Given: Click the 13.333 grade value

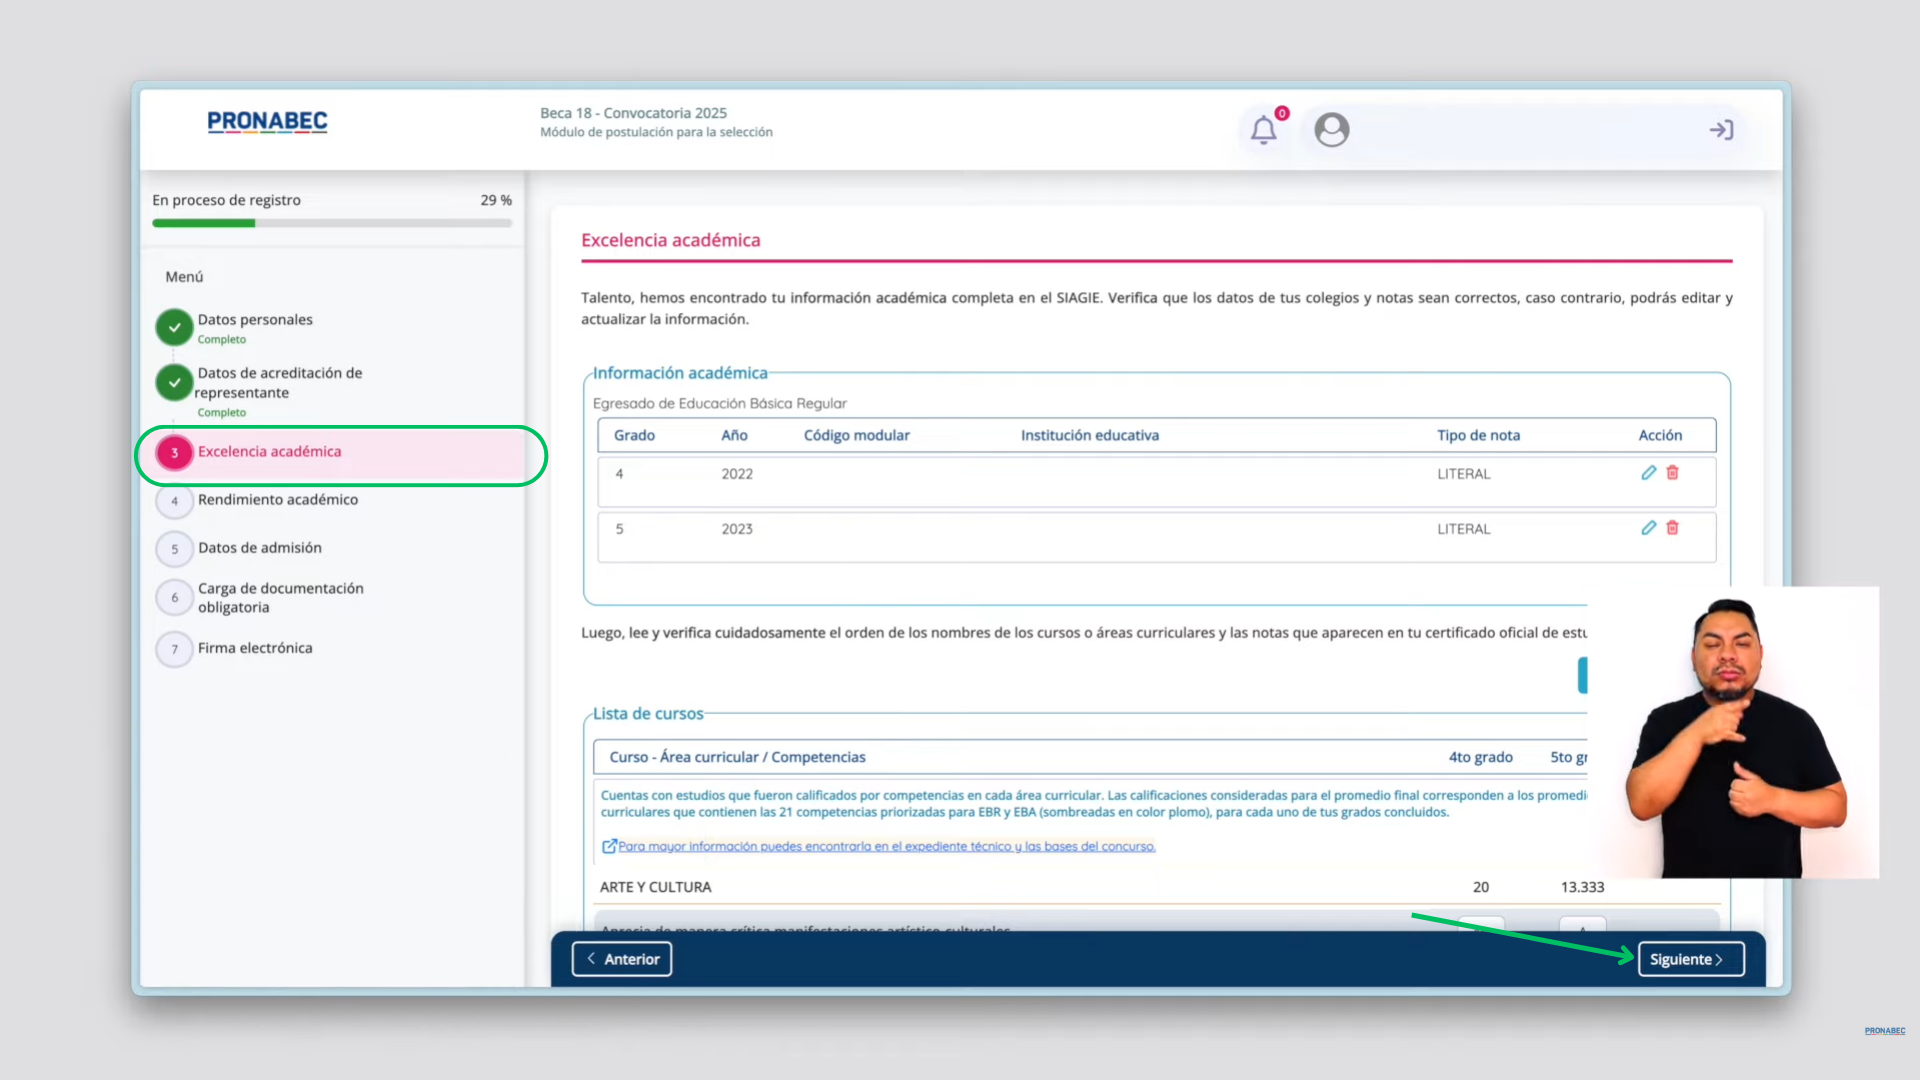Looking at the screenshot, I should [1582, 887].
